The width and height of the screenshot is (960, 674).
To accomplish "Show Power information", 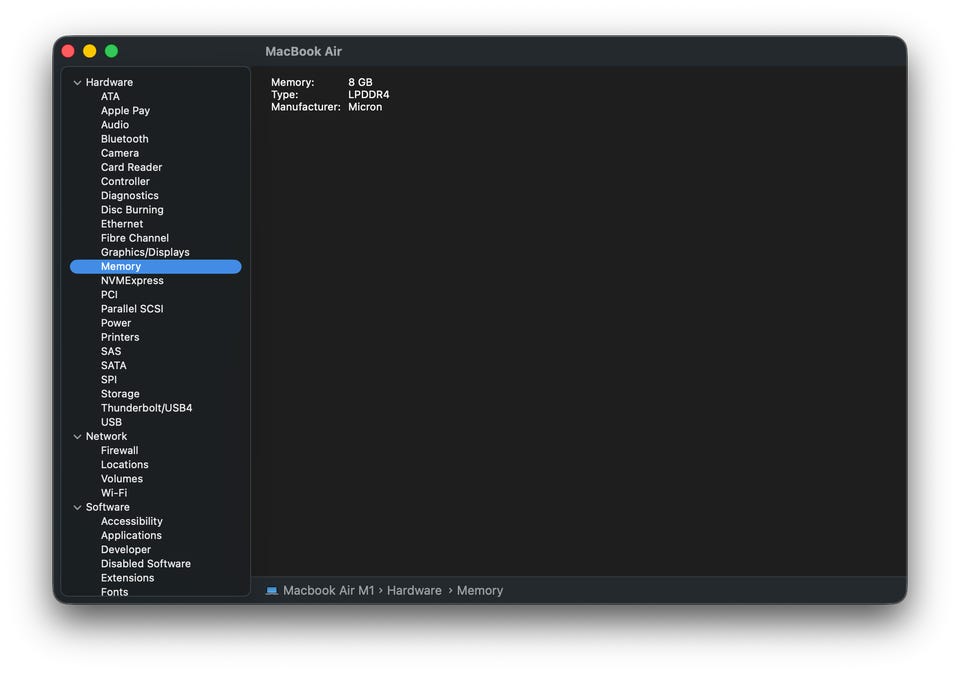I will point(116,323).
